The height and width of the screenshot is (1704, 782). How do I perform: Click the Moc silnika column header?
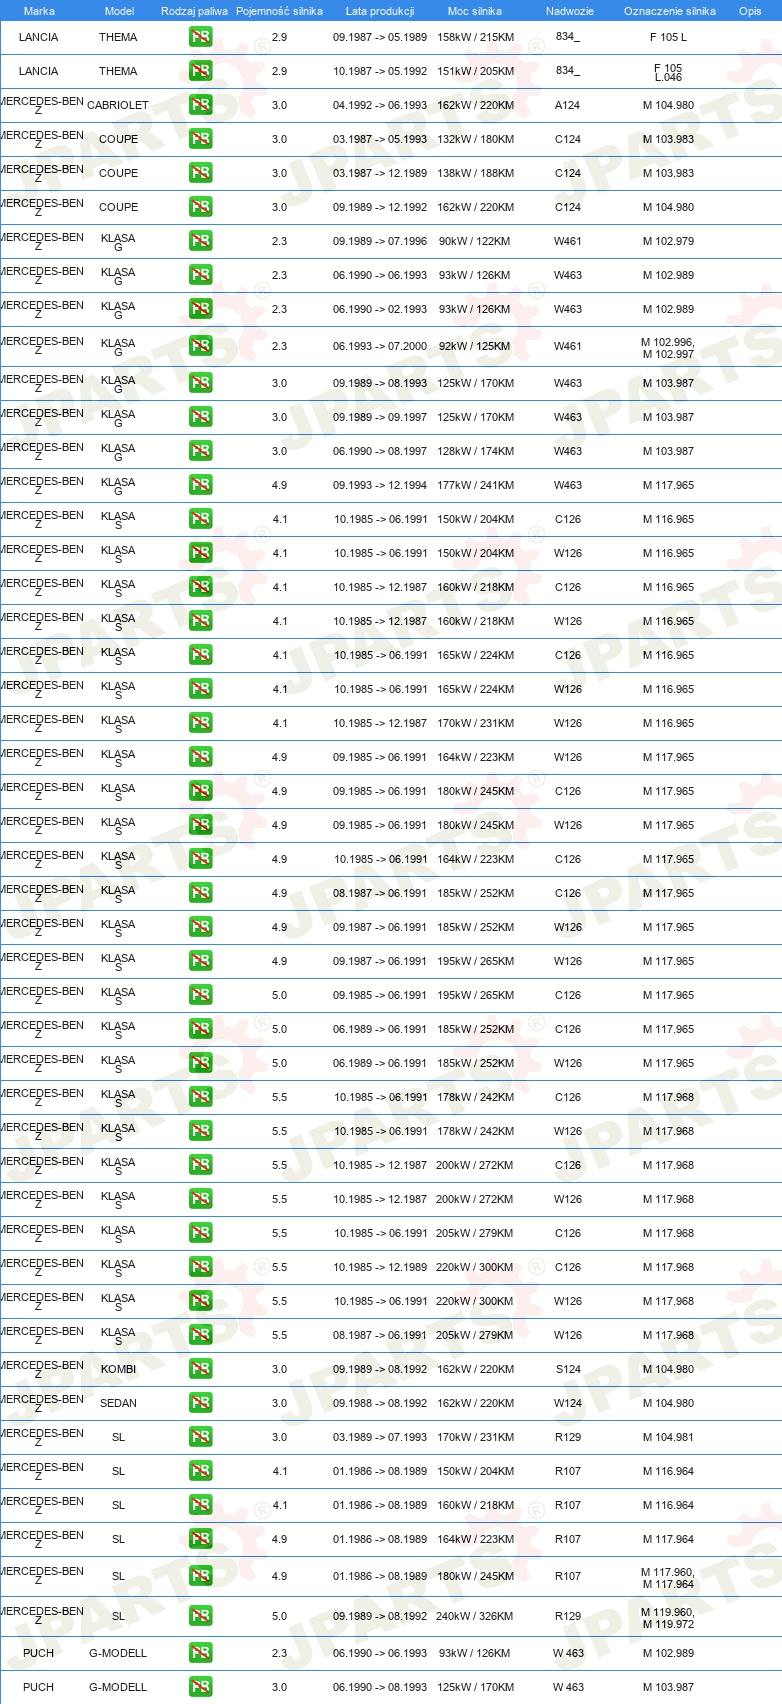(x=475, y=11)
